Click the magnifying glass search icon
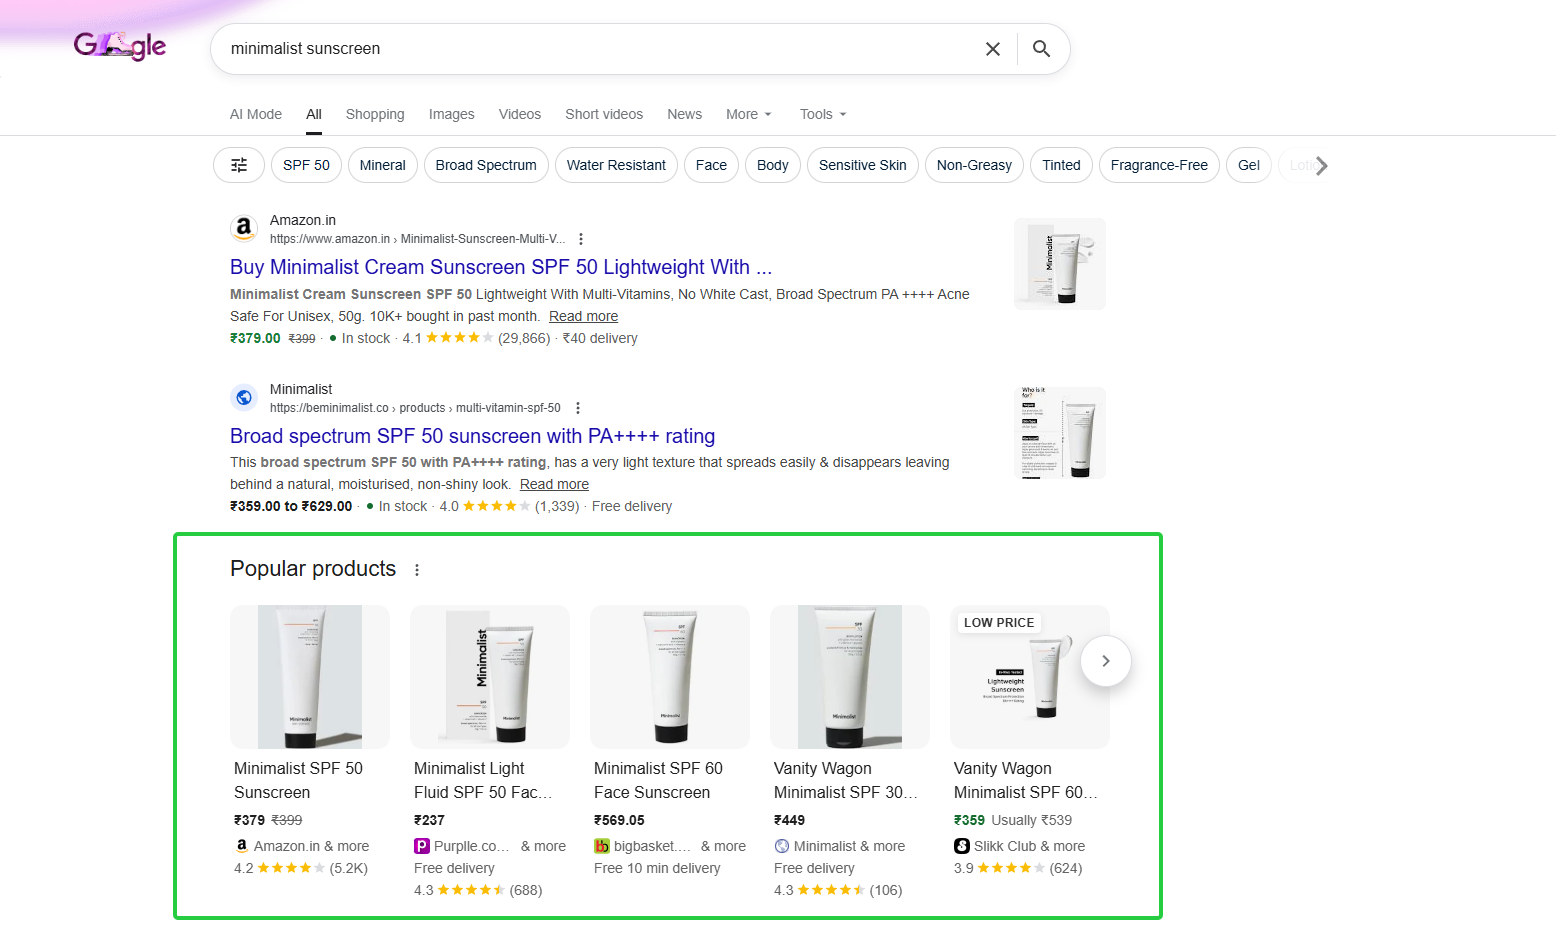This screenshot has height=926, width=1556. click(1041, 48)
